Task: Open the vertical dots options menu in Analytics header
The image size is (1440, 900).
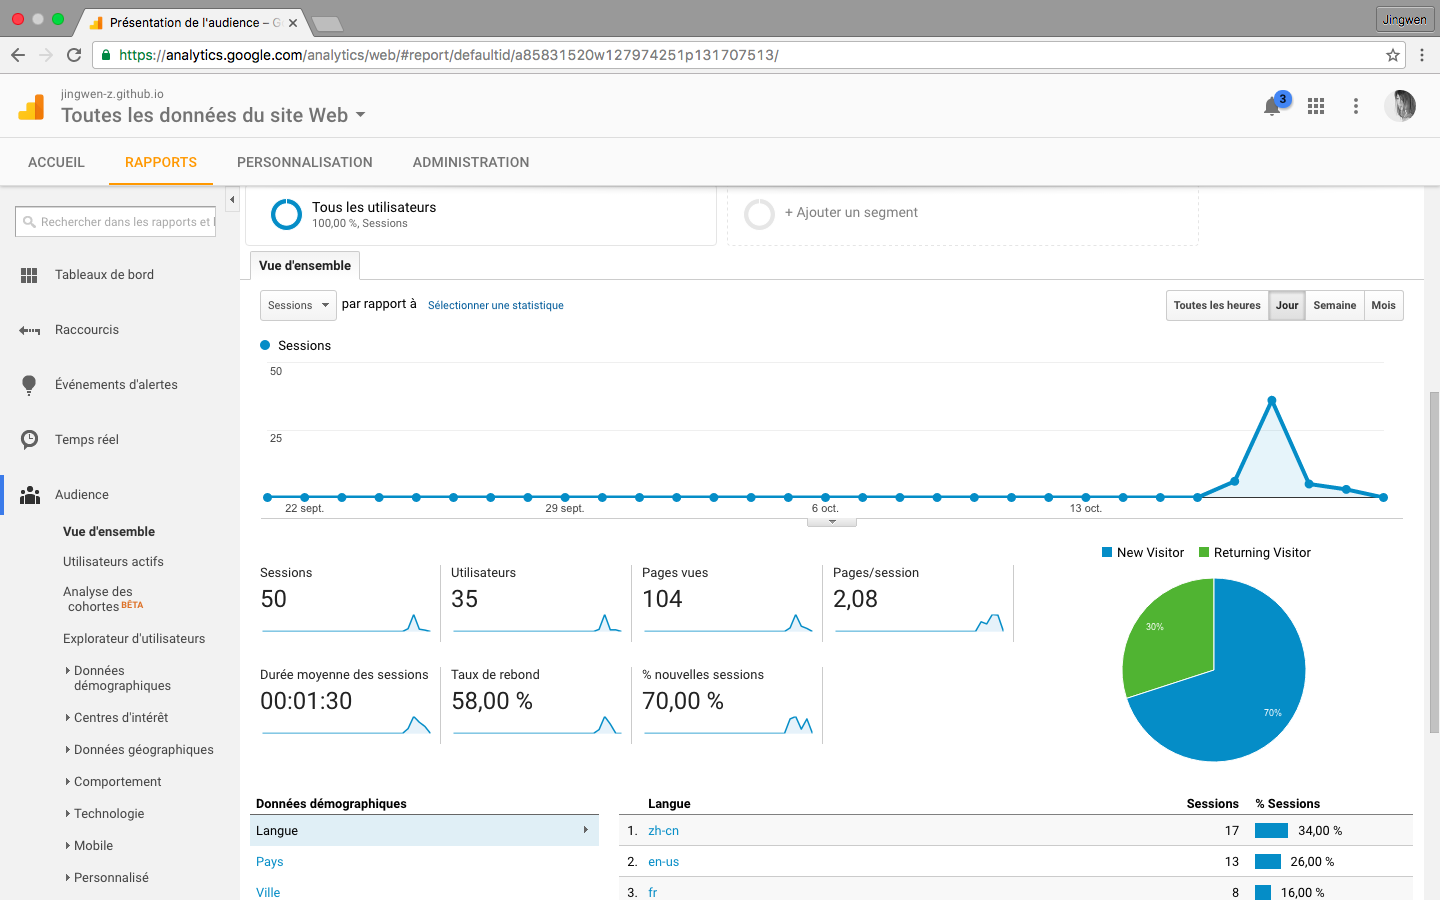Action: [1356, 106]
